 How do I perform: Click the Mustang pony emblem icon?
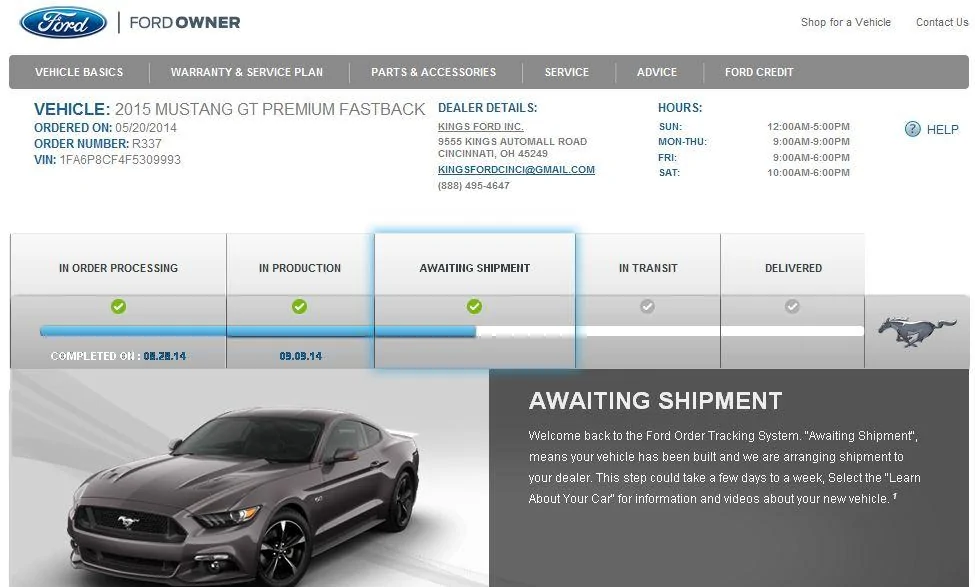click(x=917, y=331)
